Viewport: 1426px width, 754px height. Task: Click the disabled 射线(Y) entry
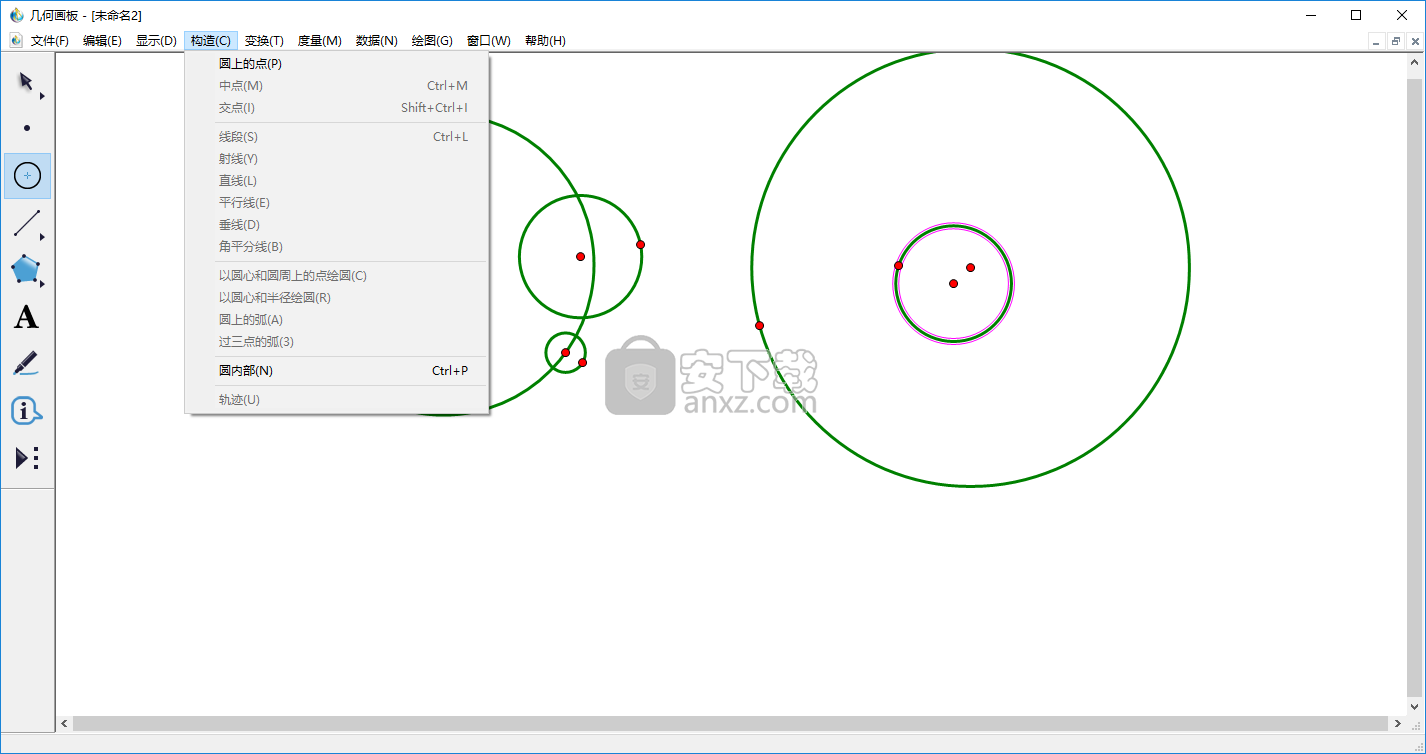[337, 159]
